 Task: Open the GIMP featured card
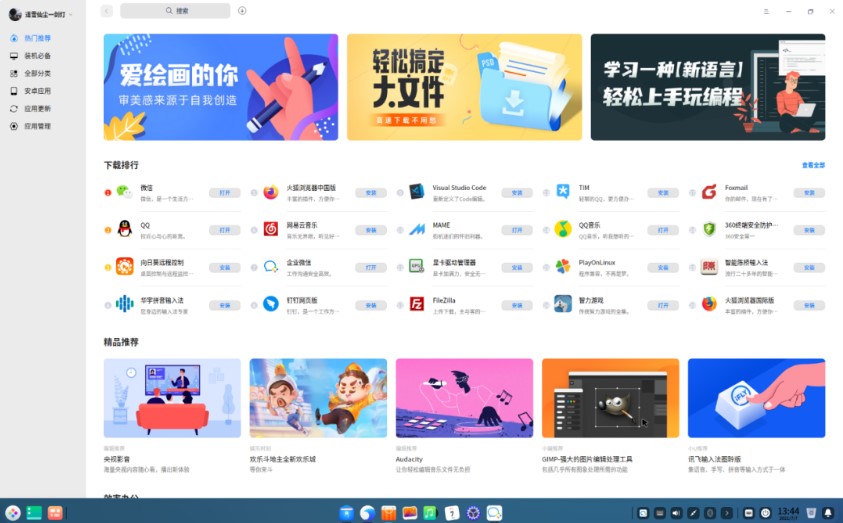[611, 398]
